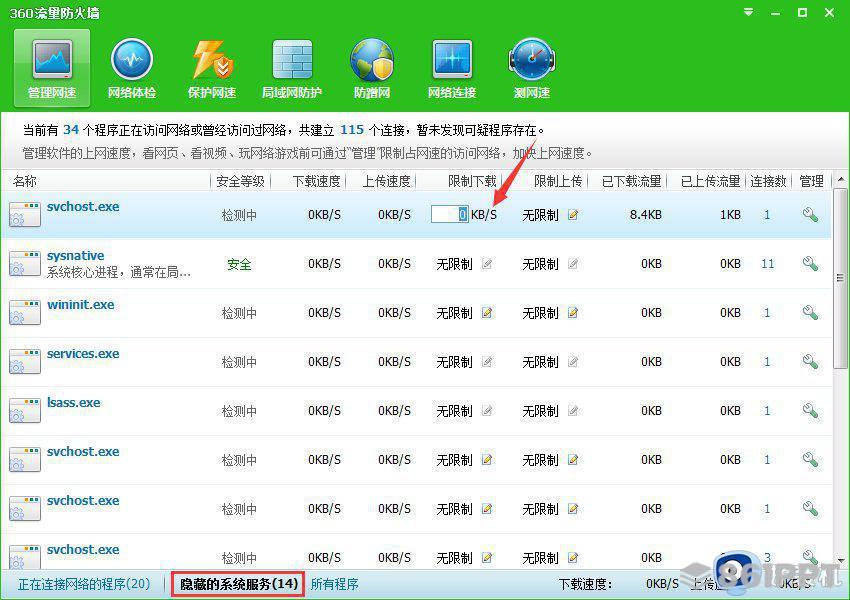
Task: Open the services.exe process name link
Action: tap(83, 353)
